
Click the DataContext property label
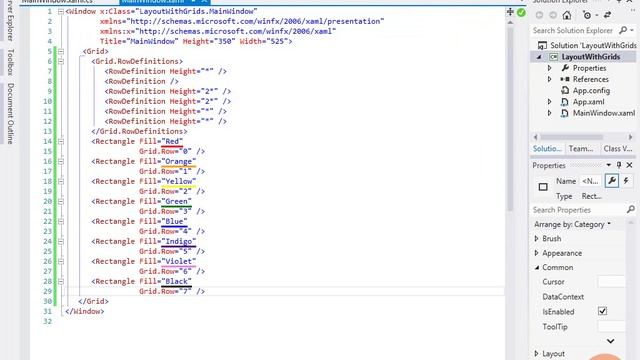[x=563, y=297]
